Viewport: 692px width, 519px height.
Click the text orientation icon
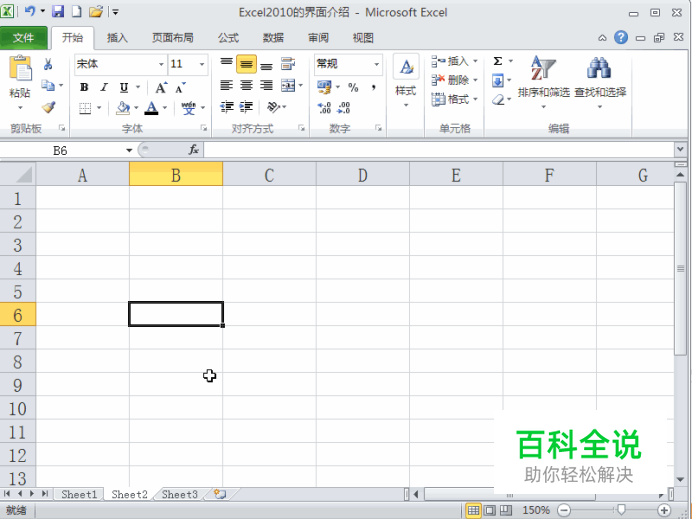(x=274, y=107)
